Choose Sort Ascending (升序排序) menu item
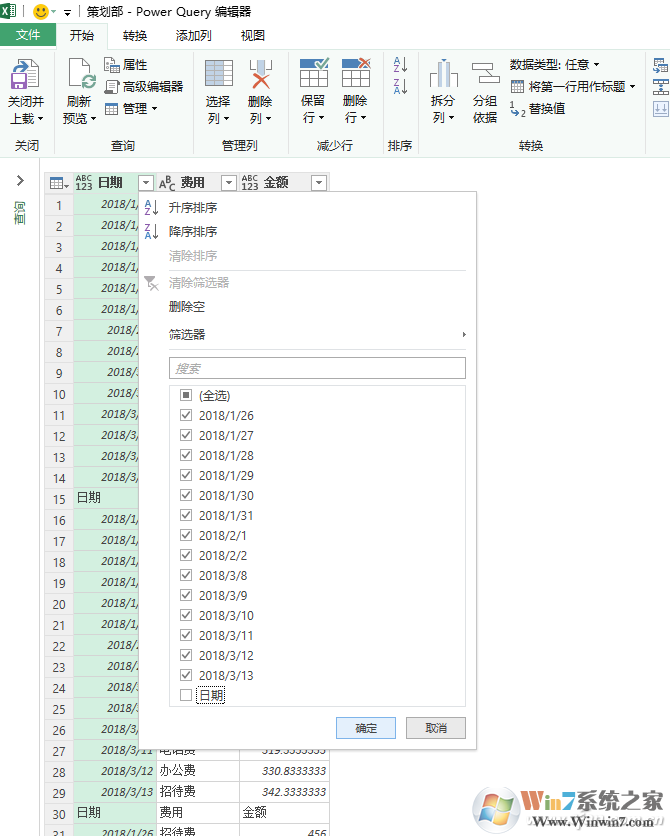670x836 pixels. tap(193, 207)
